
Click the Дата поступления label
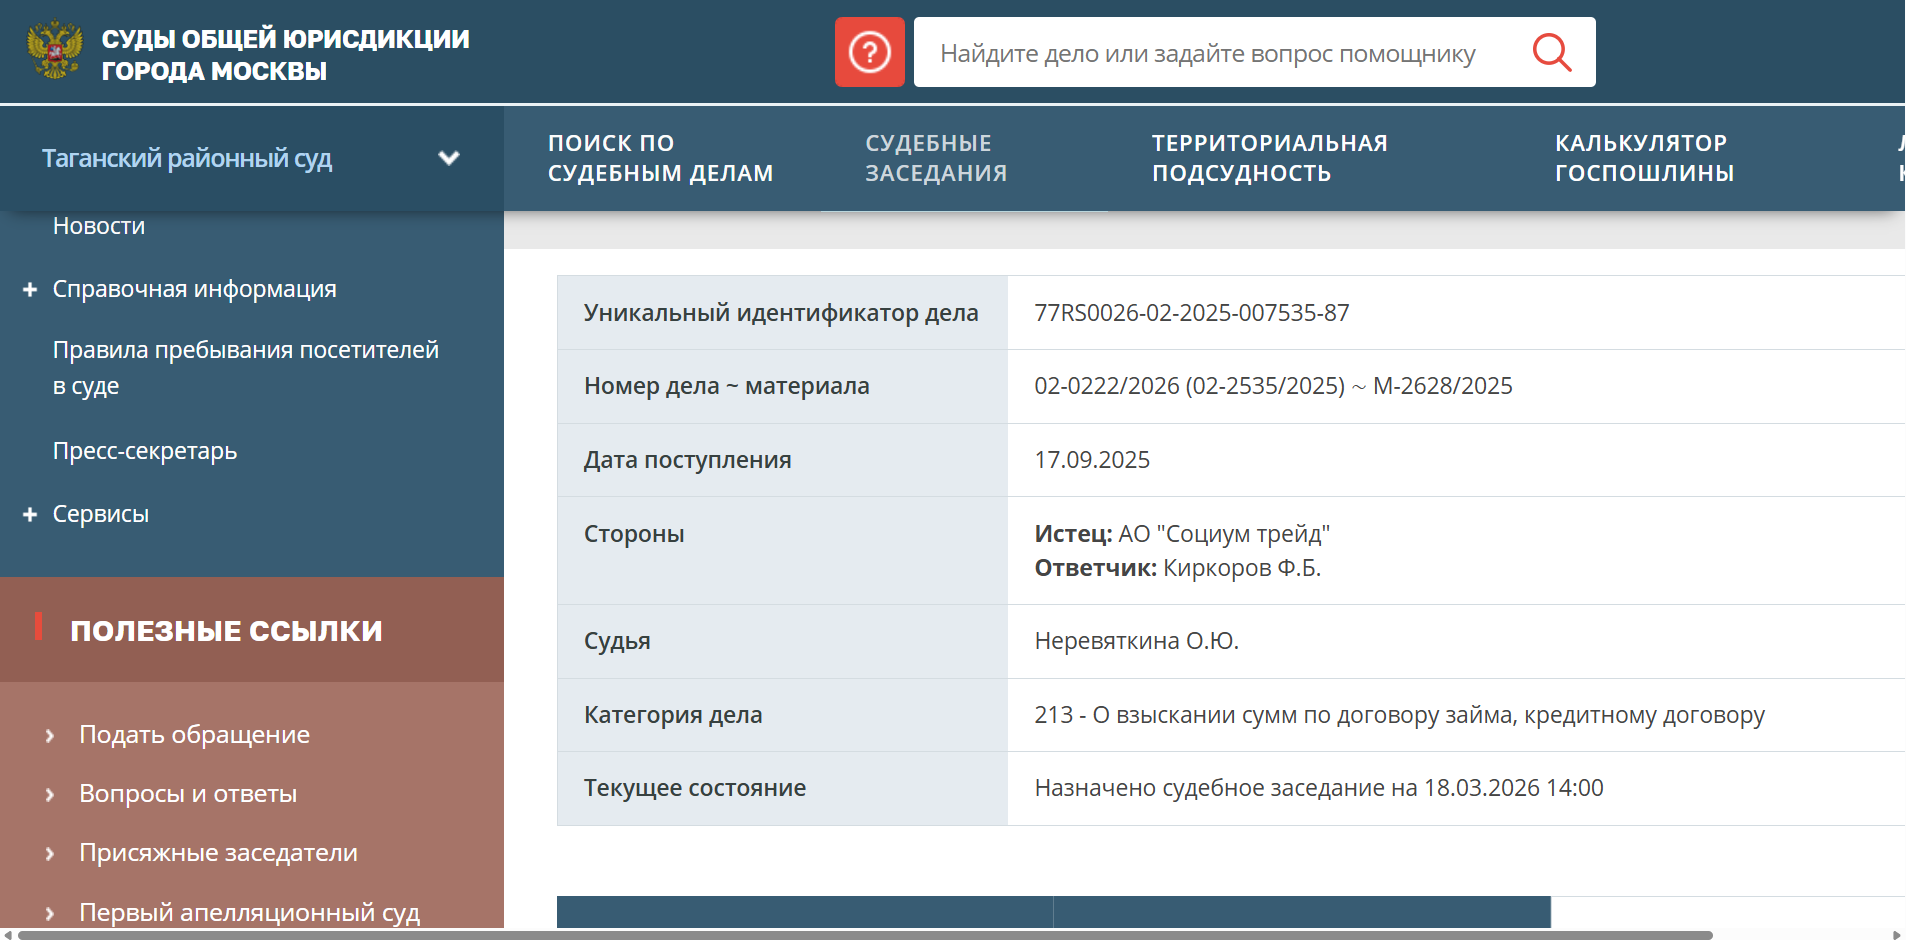688,460
